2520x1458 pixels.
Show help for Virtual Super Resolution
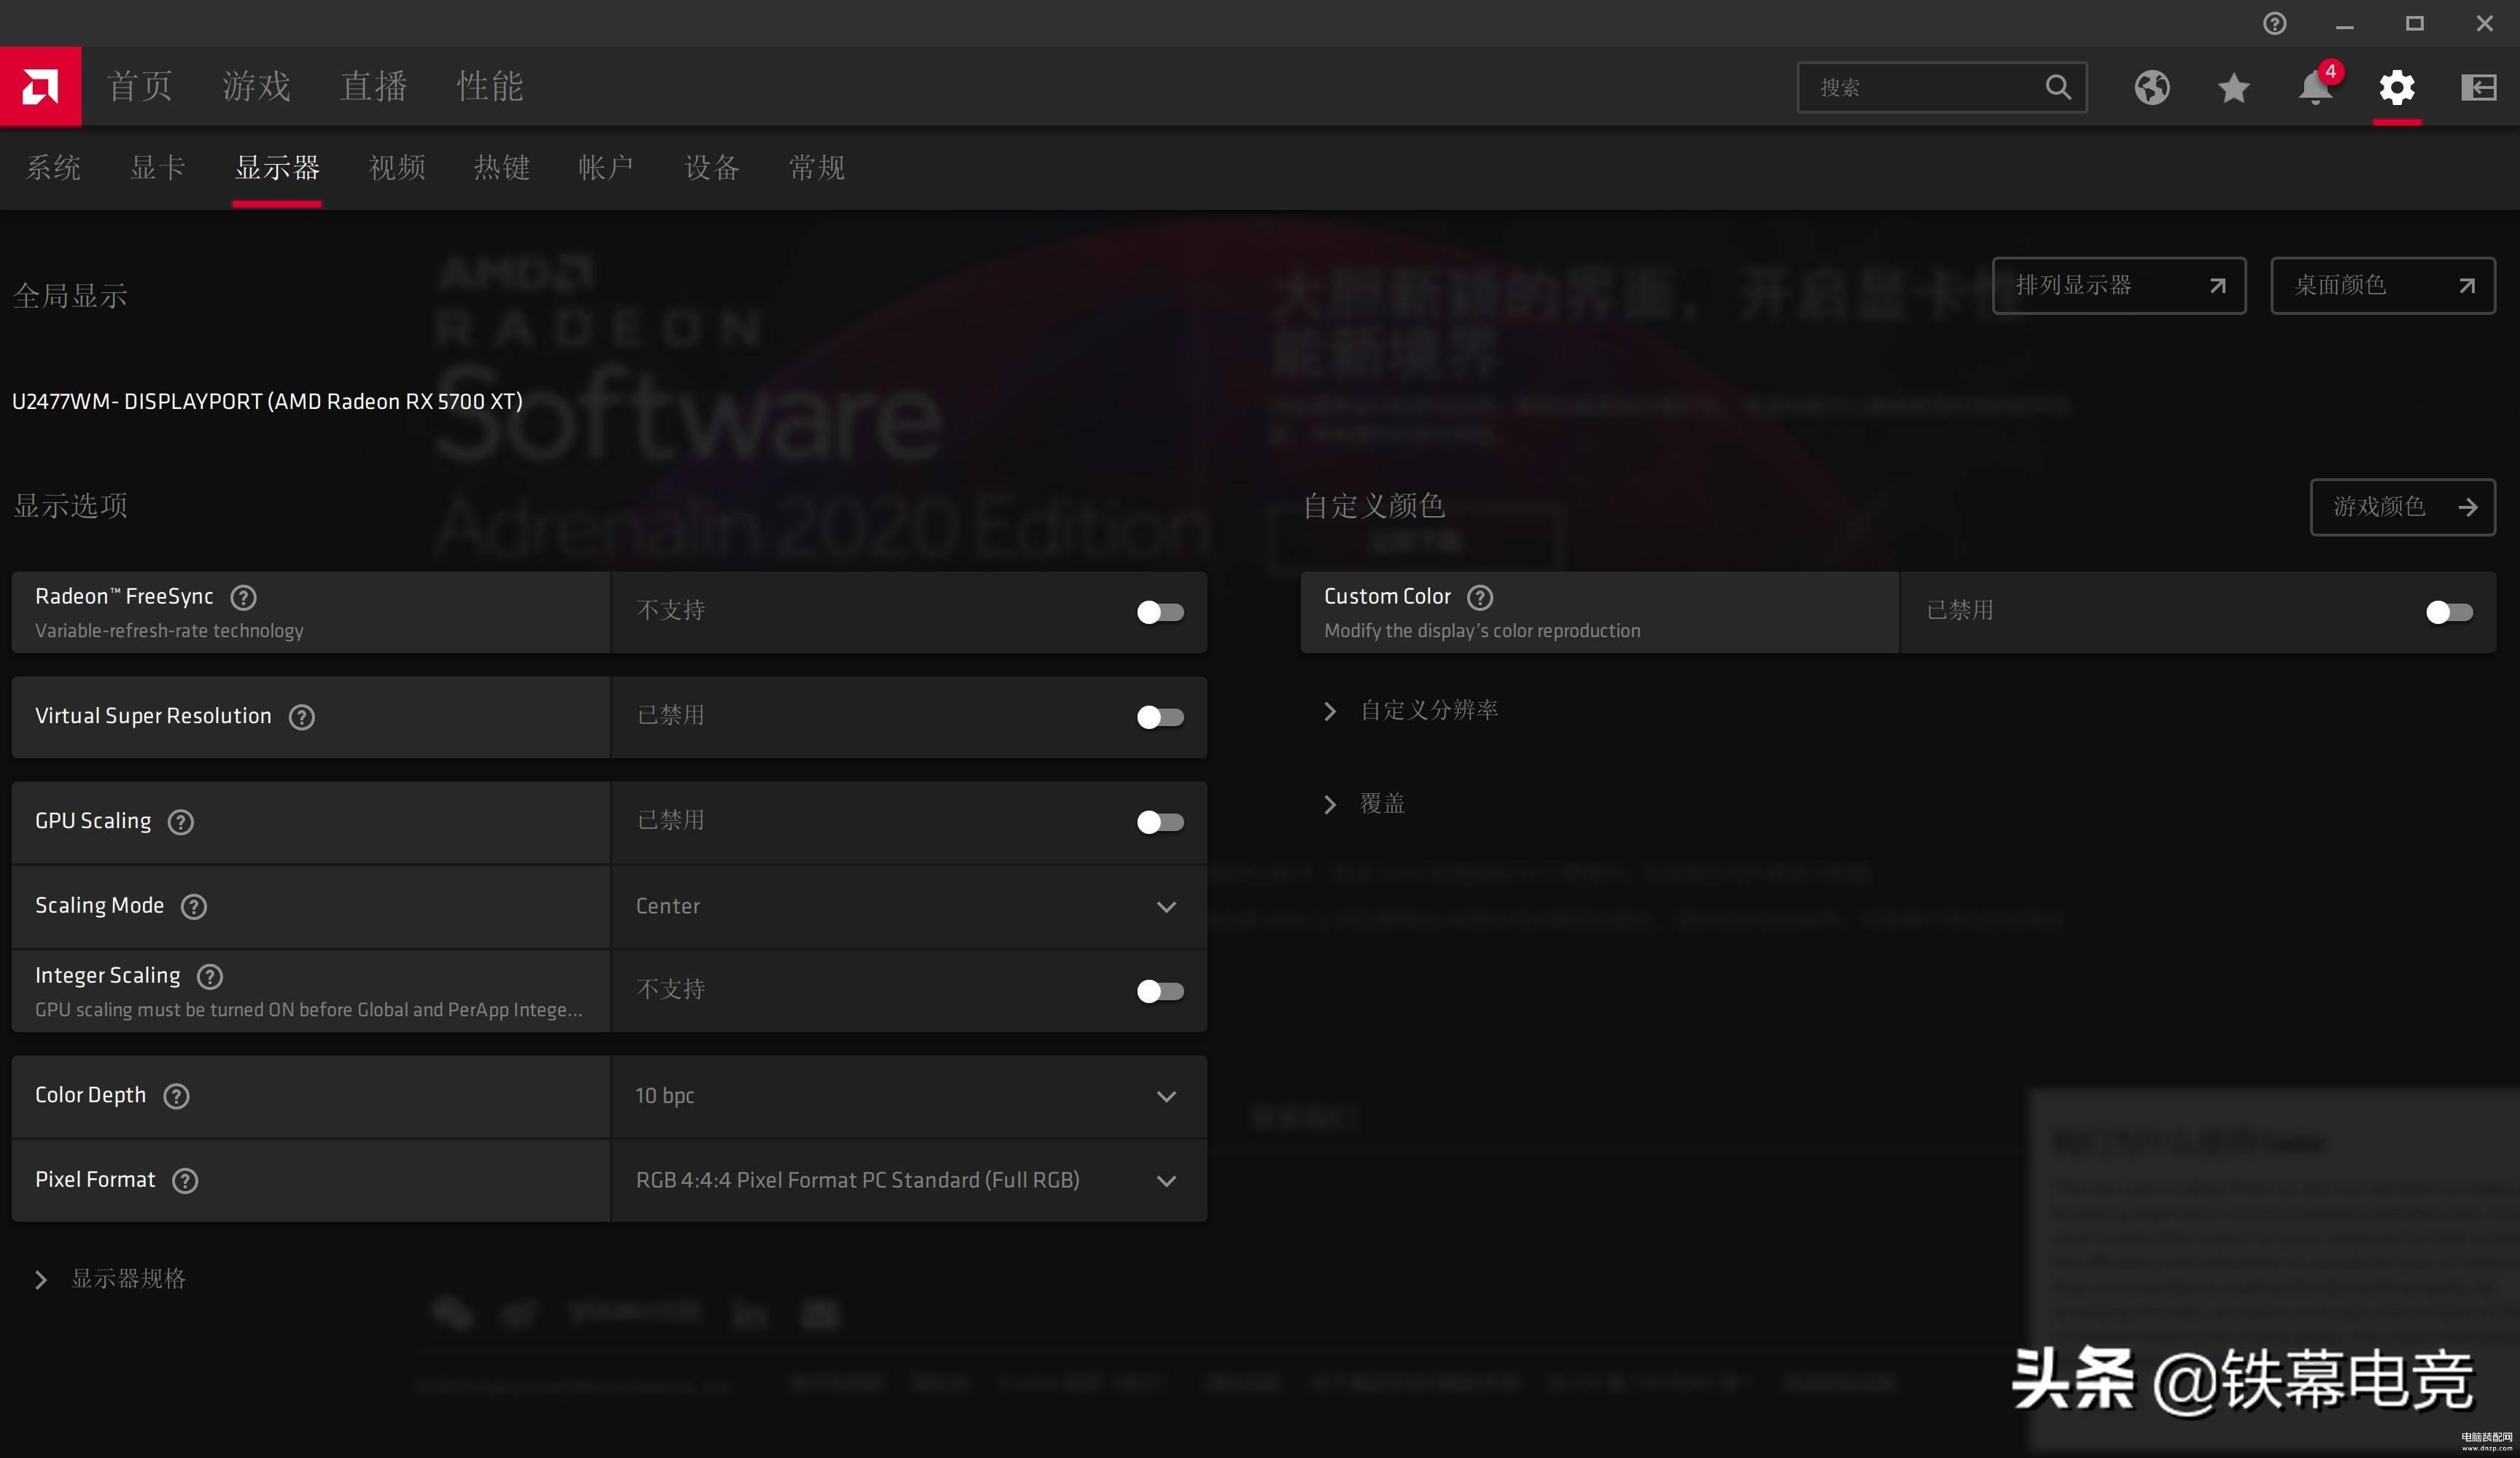point(301,717)
